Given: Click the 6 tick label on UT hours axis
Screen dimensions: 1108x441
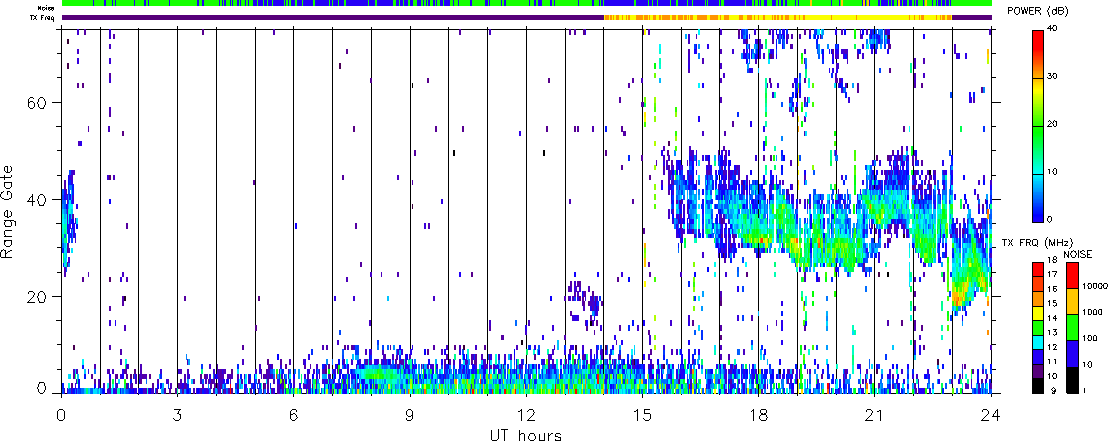Looking at the screenshot, I should tap(293, 414).
